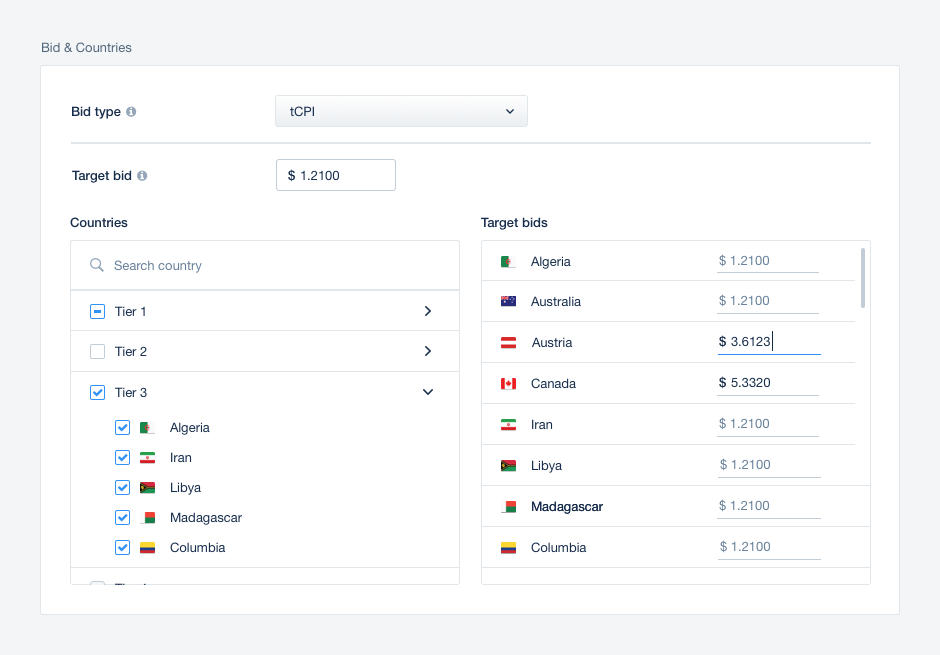Click the main Target bid input field
940x655 pixels.
click(336, 175)
